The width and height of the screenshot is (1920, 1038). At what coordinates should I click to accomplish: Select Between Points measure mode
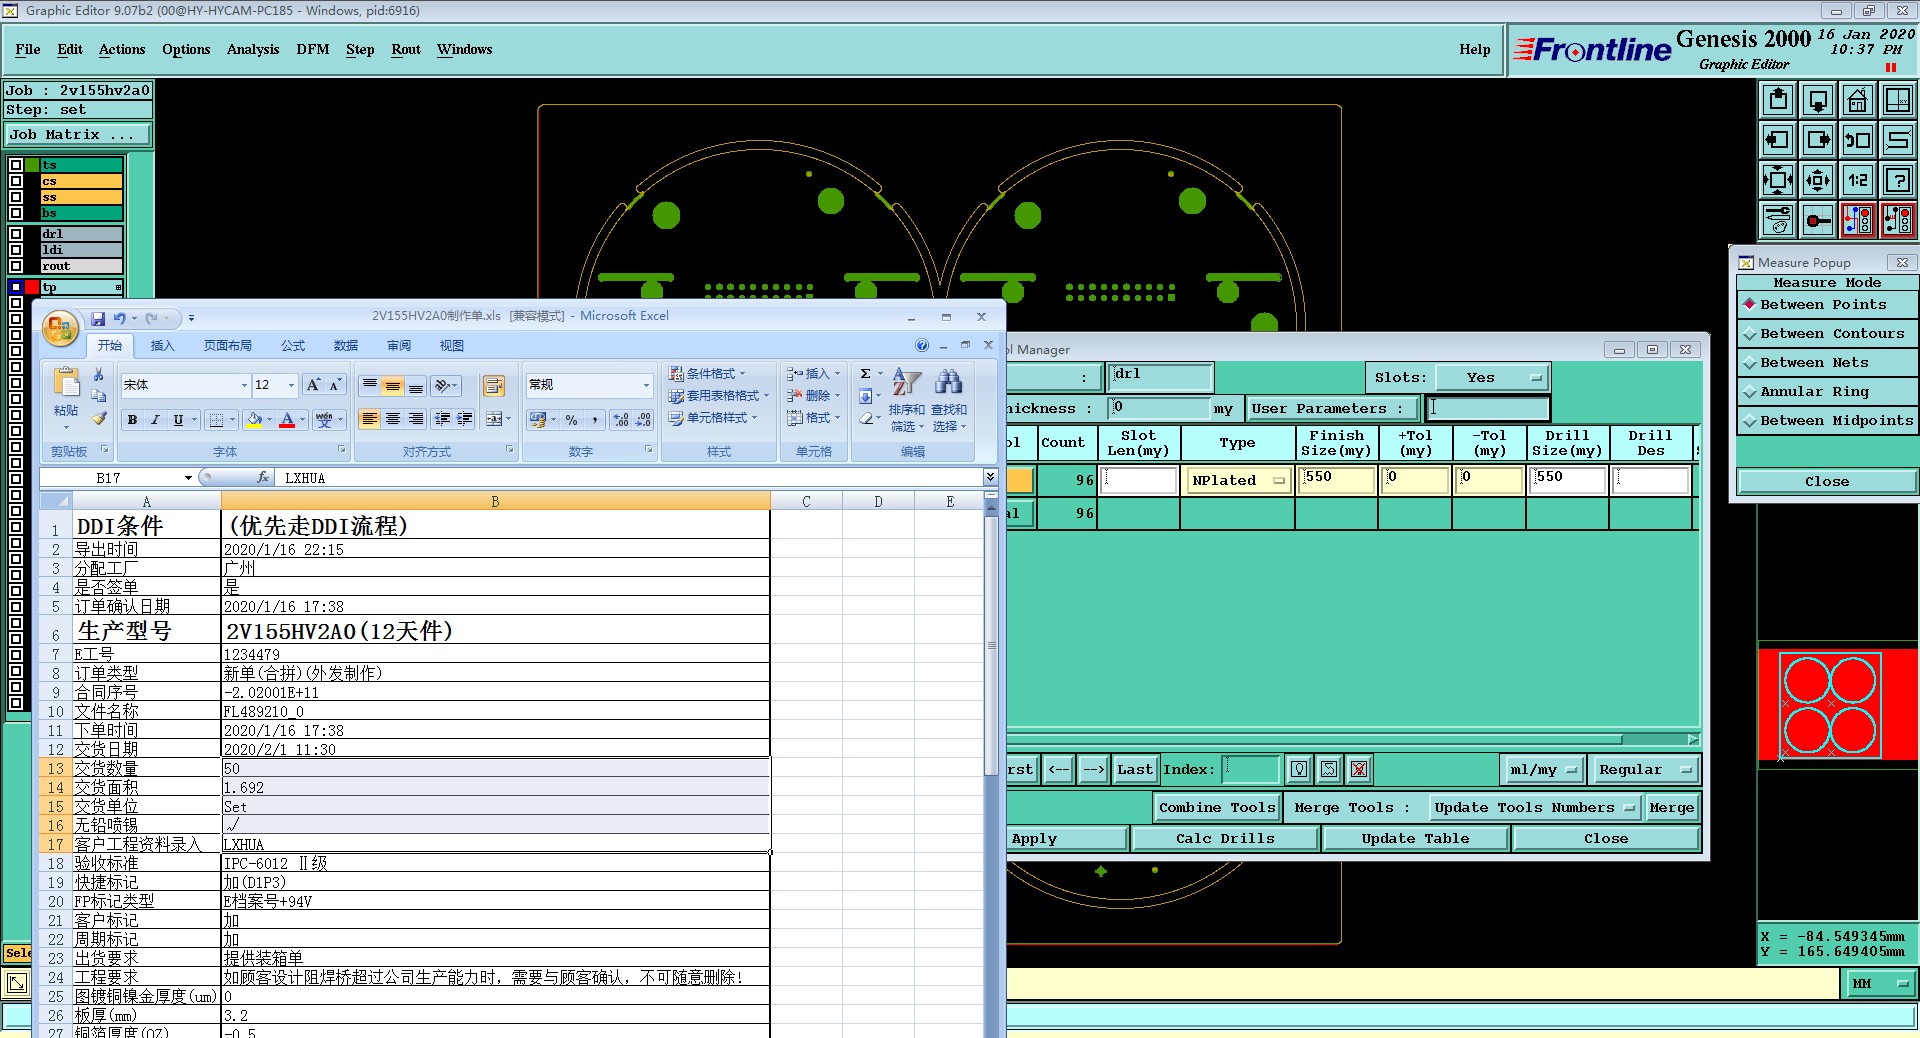coord(1827,305)
